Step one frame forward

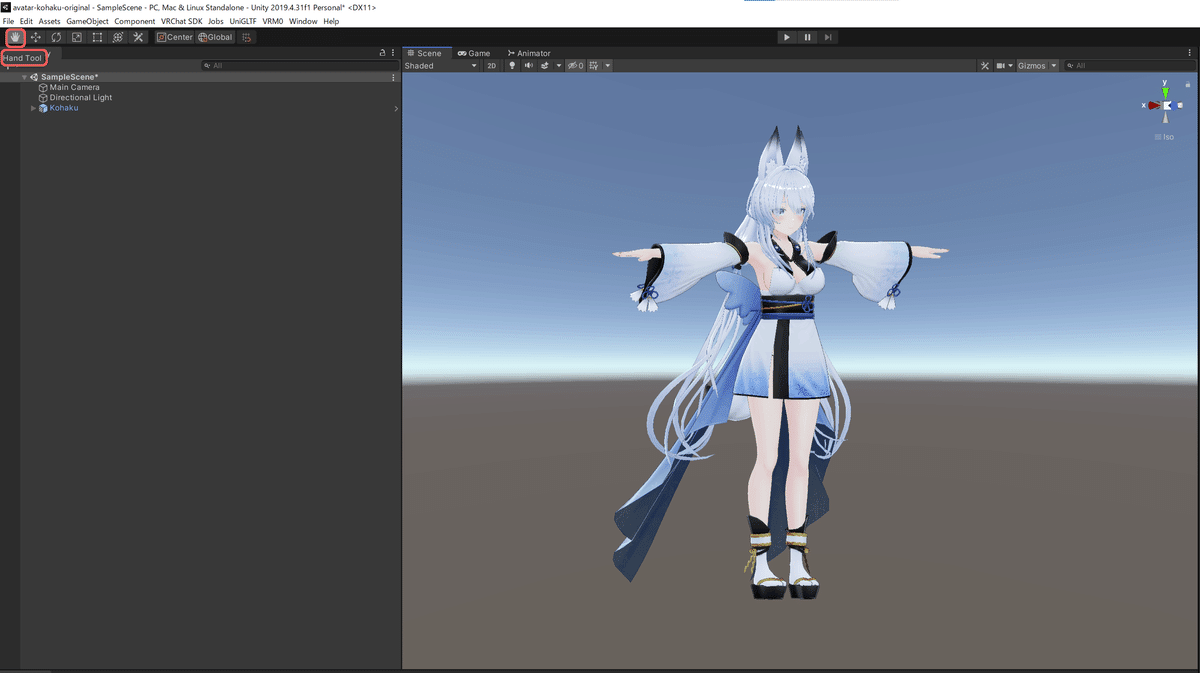[x=828, y=37]
